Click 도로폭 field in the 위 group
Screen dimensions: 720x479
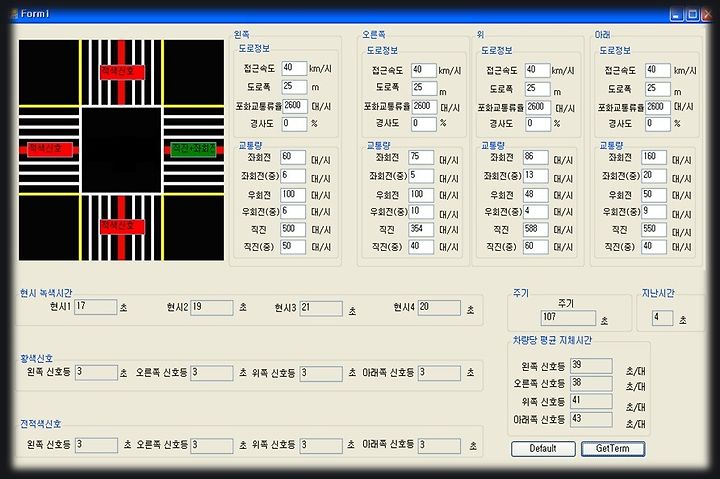click(537, 89)
